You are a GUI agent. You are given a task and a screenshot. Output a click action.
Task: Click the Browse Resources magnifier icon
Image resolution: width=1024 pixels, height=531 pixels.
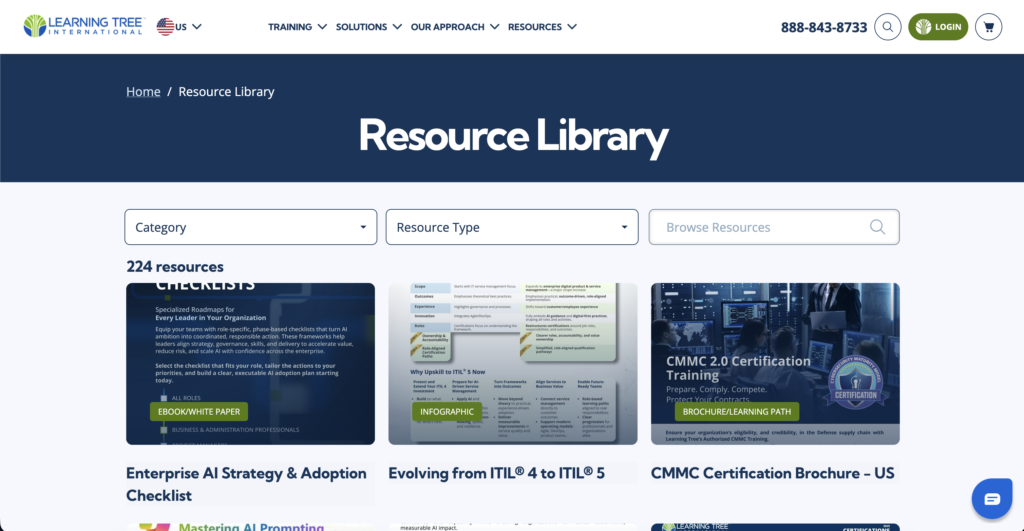[877, 227]
